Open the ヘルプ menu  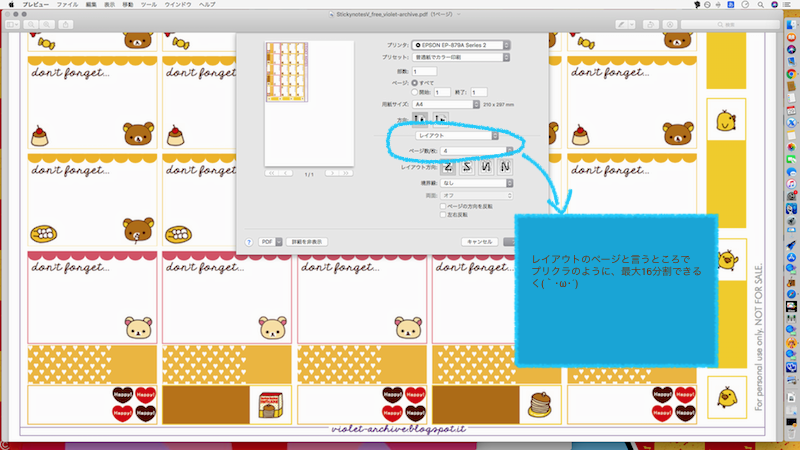click(x=207, y=4)
